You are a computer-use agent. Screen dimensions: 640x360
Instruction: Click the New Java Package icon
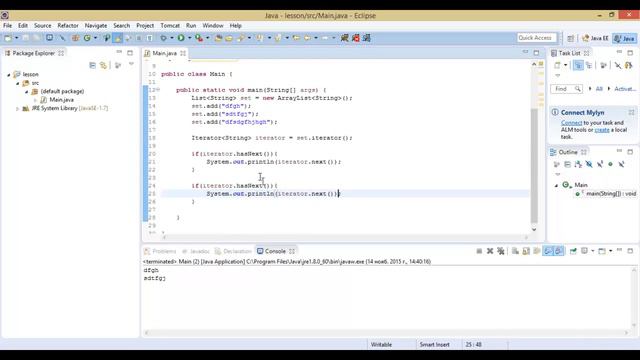click(76, 38)
